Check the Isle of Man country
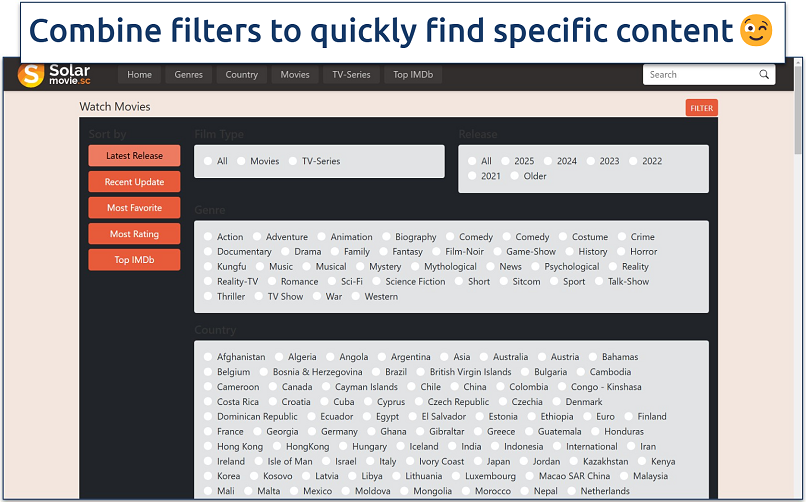Image resolution: width=806 pixels, height=502 pixels. tap(259, 461)
